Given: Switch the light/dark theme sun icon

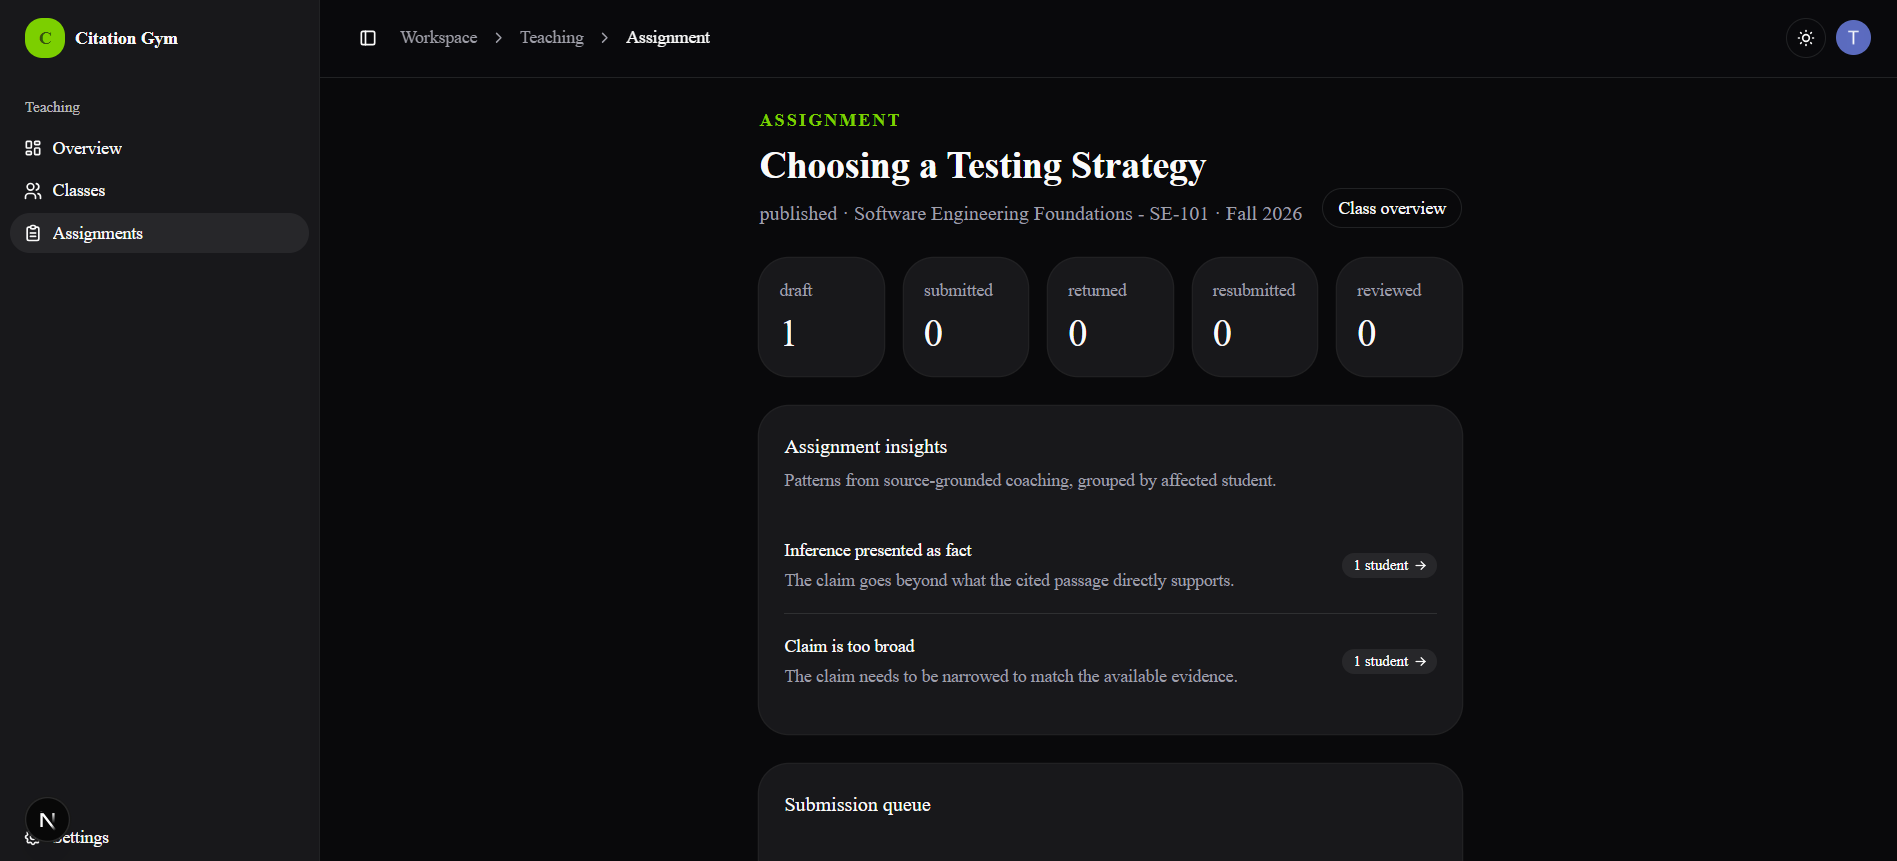Looking at the screenshot, I should 1806,38.
